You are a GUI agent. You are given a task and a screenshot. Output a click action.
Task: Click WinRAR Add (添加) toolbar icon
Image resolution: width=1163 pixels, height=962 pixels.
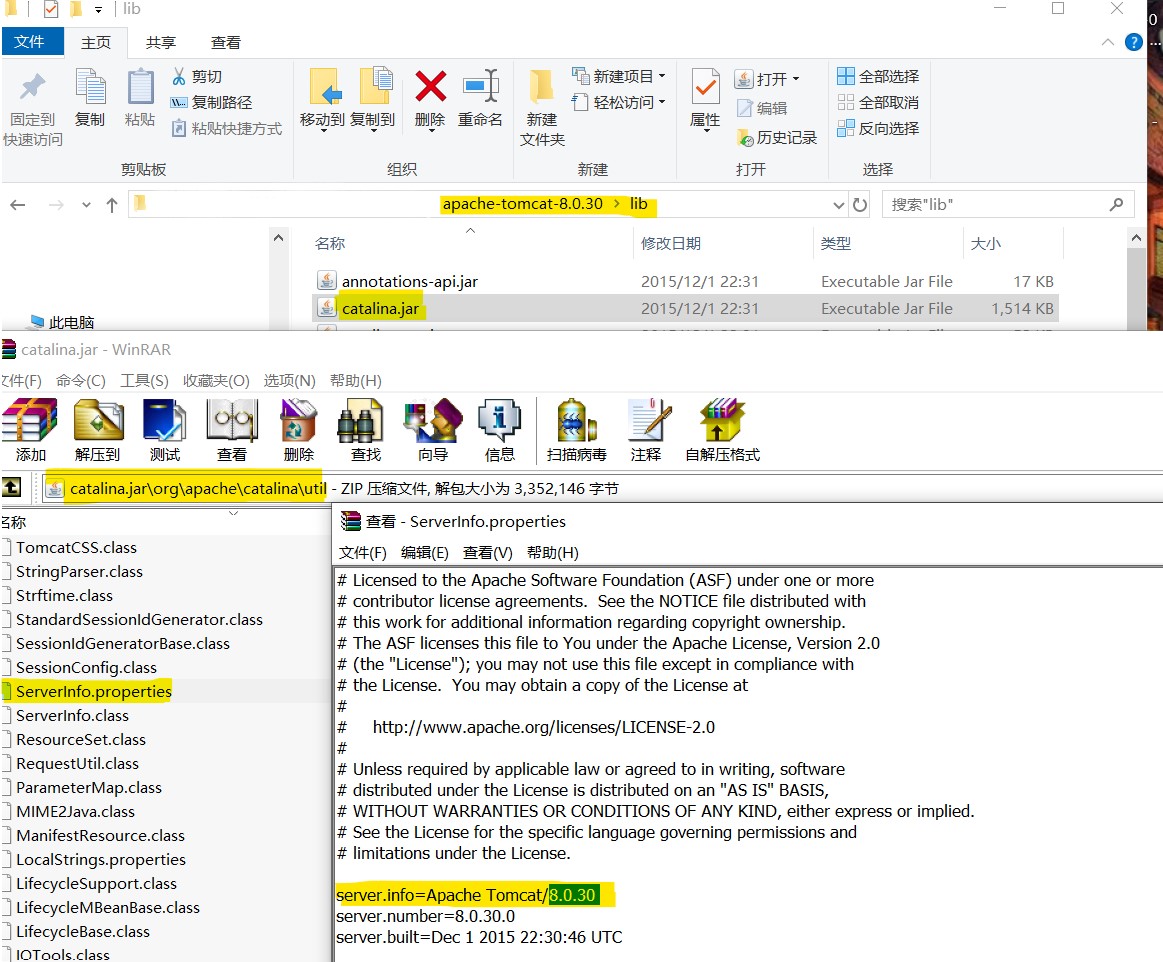pyautogui.click(x=30, y=430)
